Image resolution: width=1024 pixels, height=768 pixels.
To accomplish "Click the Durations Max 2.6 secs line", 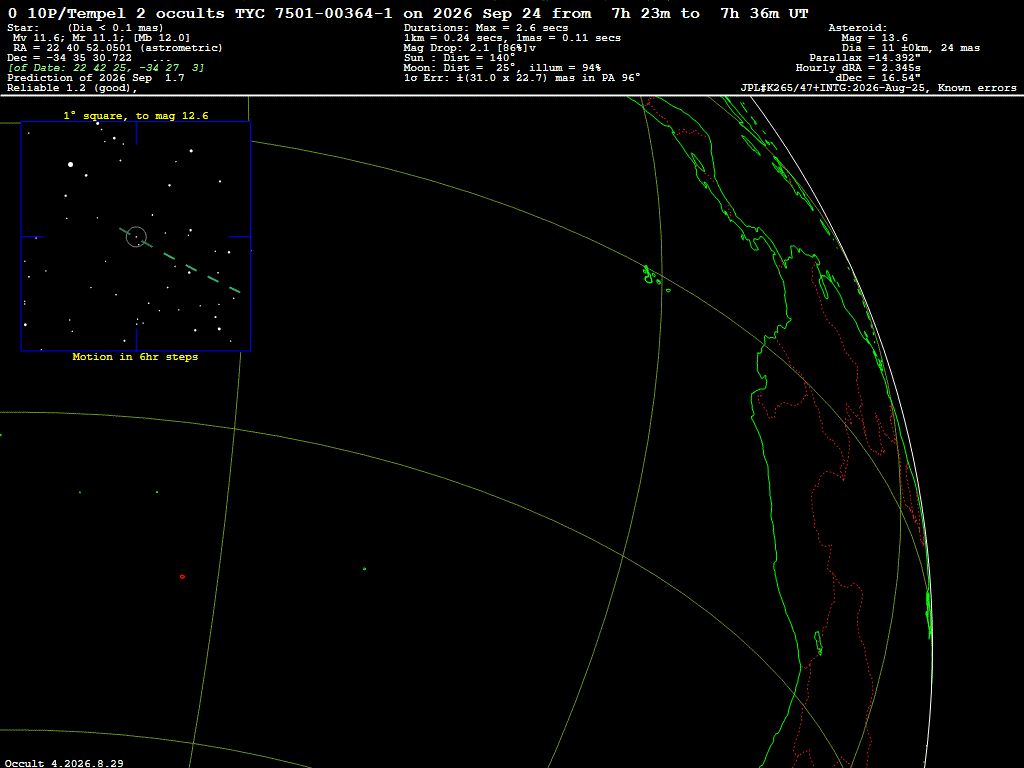I will 486,28.
